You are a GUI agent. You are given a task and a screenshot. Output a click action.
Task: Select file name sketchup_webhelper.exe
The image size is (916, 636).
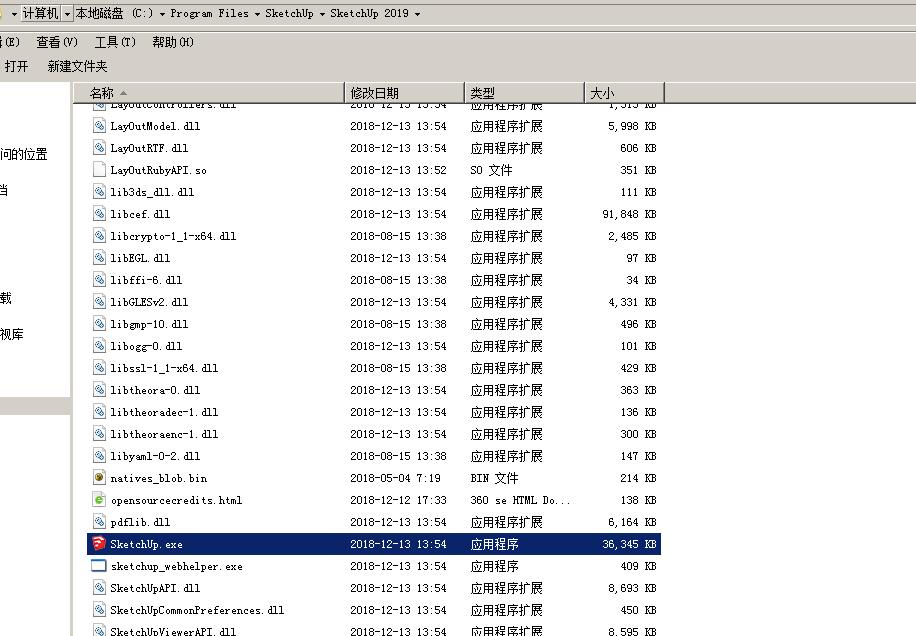point(176,567)
